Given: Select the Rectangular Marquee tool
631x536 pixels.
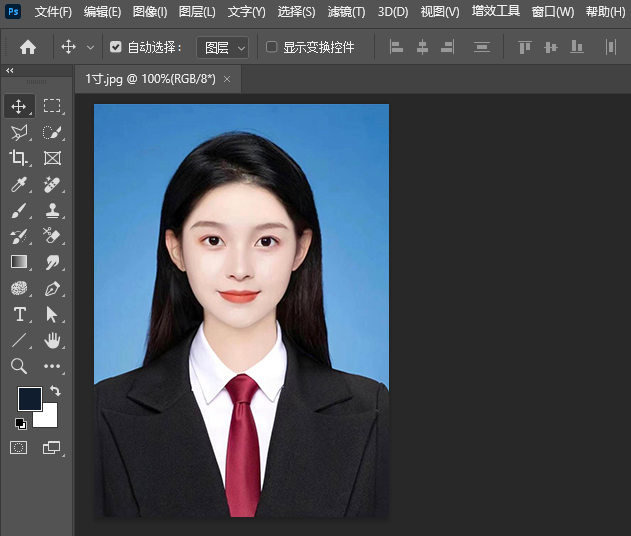Looking at the screenshot, I should click(x=52, y=106).
